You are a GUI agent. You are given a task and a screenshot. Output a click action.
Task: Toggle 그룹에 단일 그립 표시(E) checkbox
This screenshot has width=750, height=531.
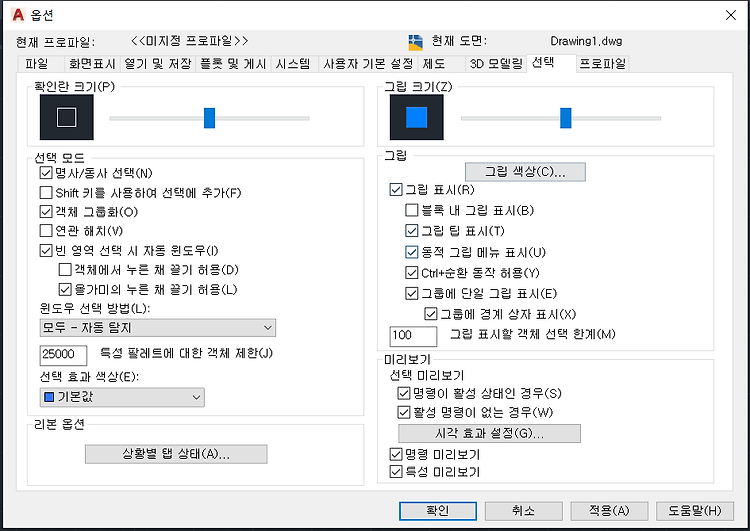pos(411,293)
